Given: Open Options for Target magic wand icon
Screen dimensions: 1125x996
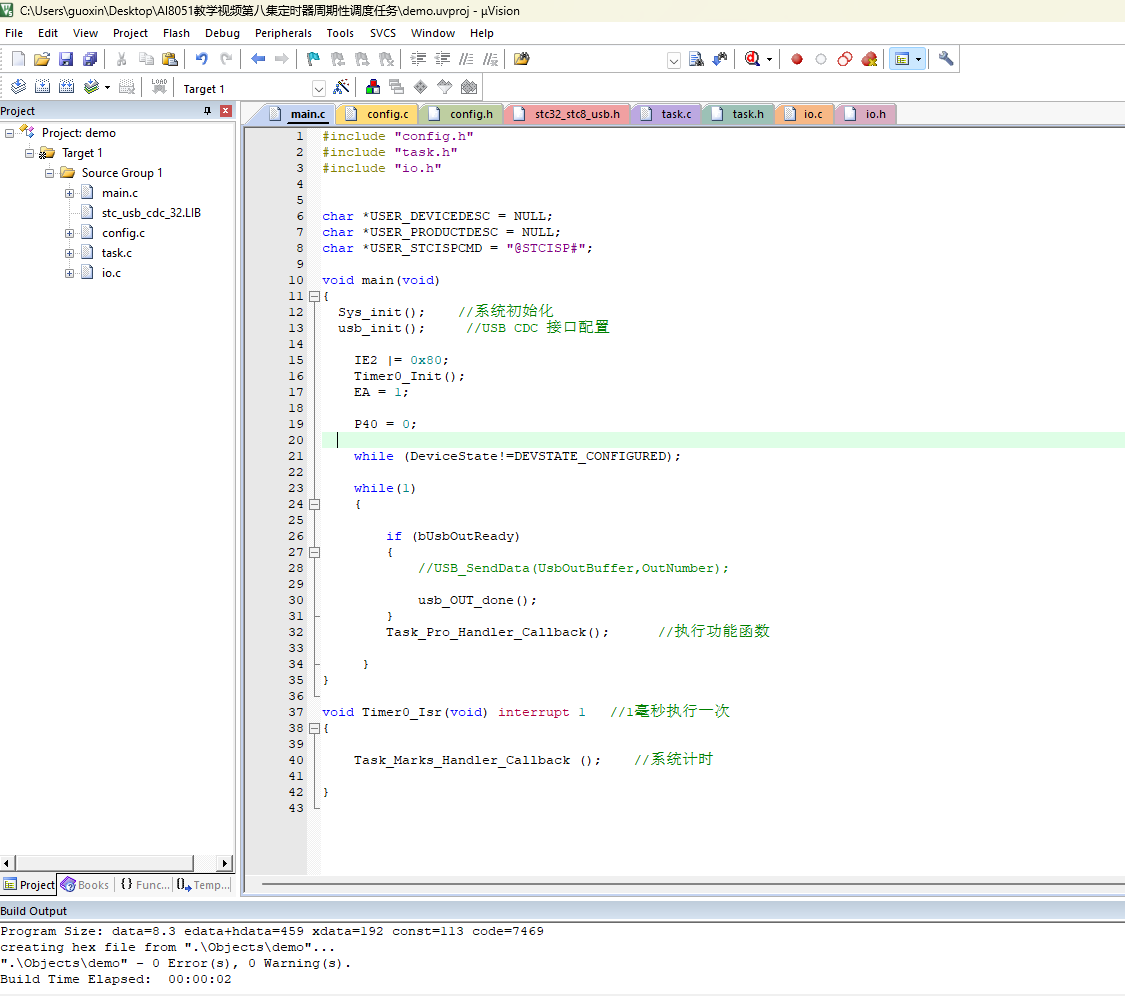Looking at the screenshot, I should pos(342,87).
